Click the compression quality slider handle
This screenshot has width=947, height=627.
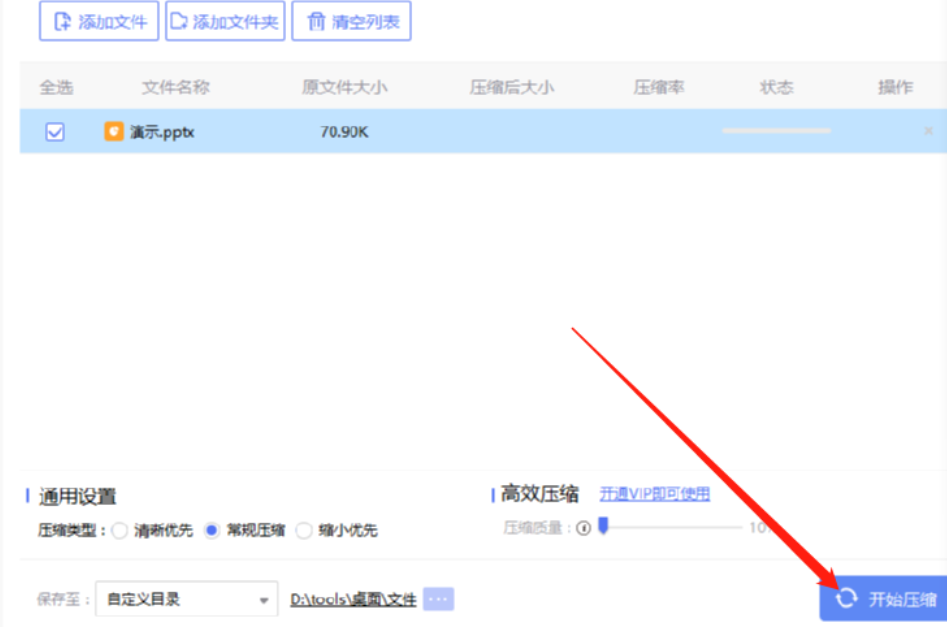pyautogui.click(x=603, y=526)
